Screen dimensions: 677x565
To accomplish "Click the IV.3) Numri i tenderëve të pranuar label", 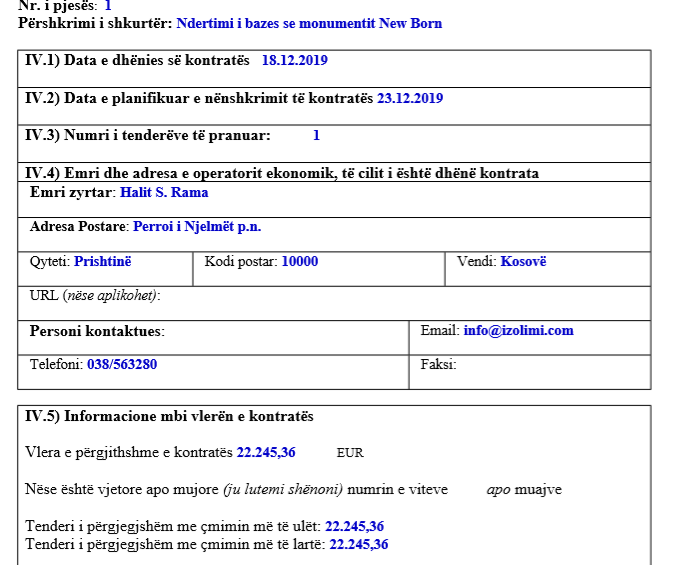I will point(148,135).
